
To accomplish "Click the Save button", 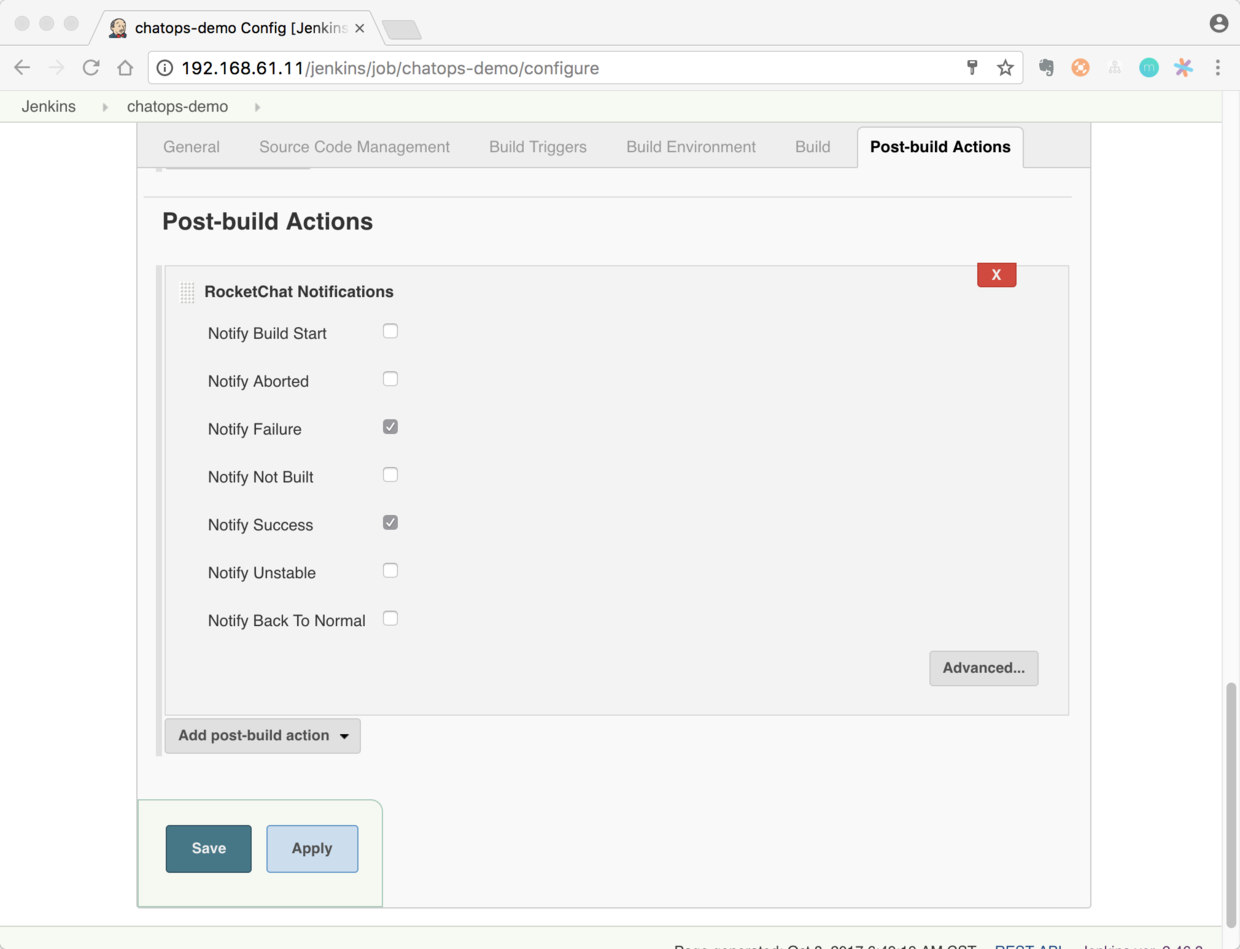I will point(208,848).
